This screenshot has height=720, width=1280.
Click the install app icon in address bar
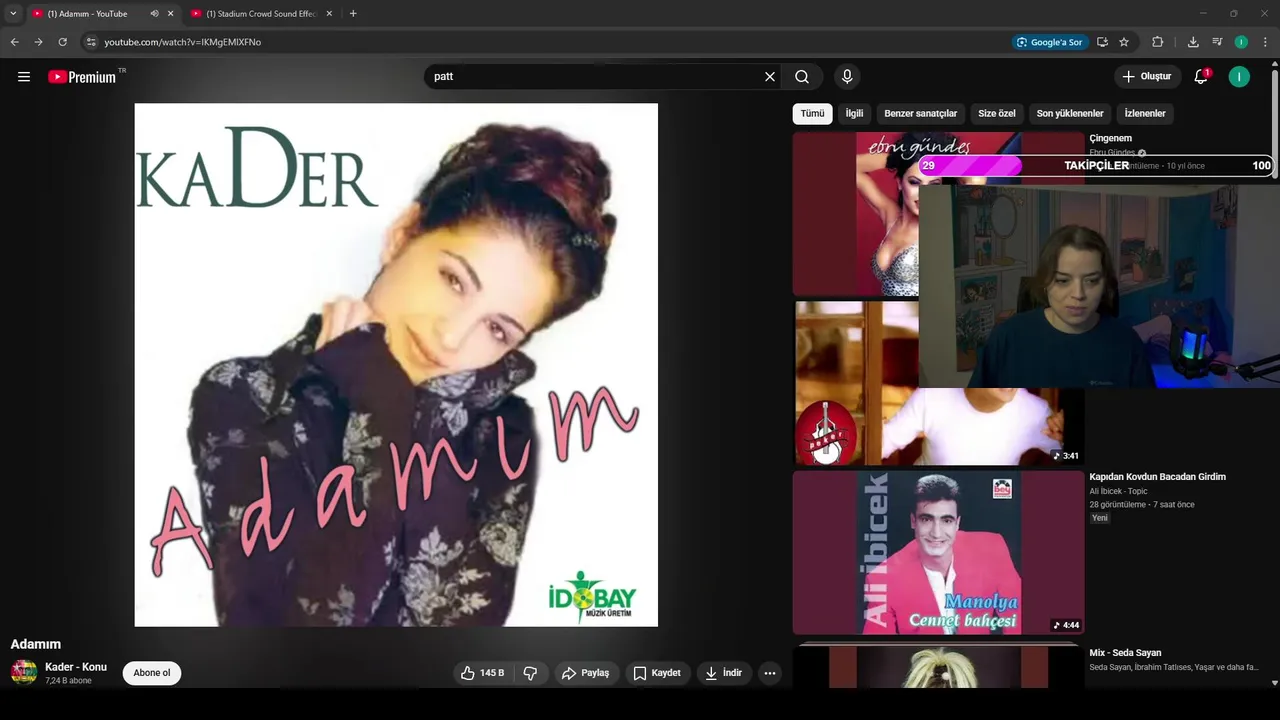point(1102,42)
